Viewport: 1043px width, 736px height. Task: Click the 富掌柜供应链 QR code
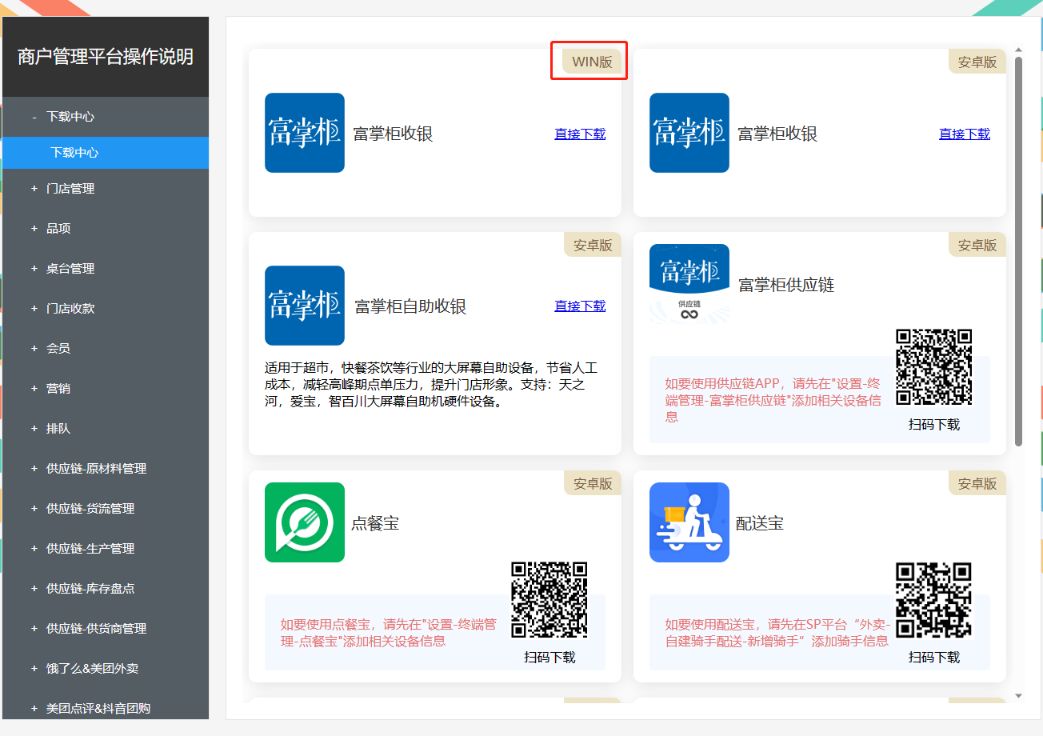934,367
